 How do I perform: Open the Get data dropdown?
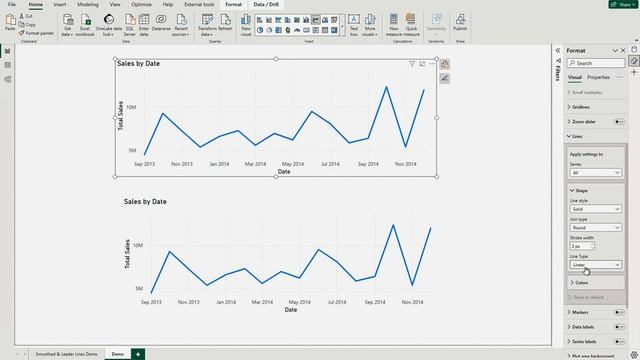pos(67,31)
